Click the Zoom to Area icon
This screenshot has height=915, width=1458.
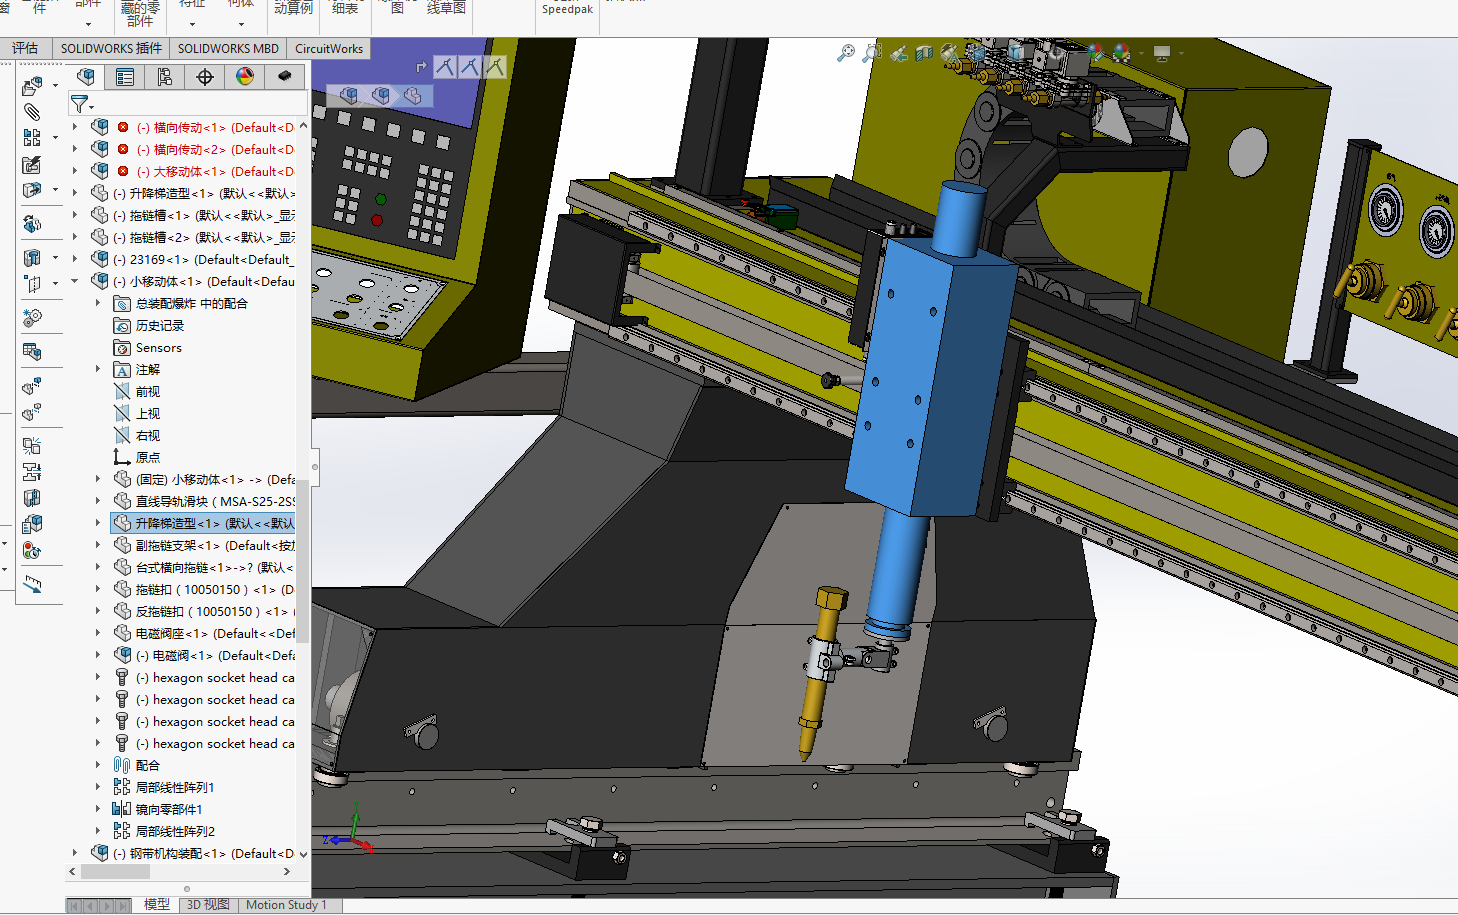coord(872,53)
